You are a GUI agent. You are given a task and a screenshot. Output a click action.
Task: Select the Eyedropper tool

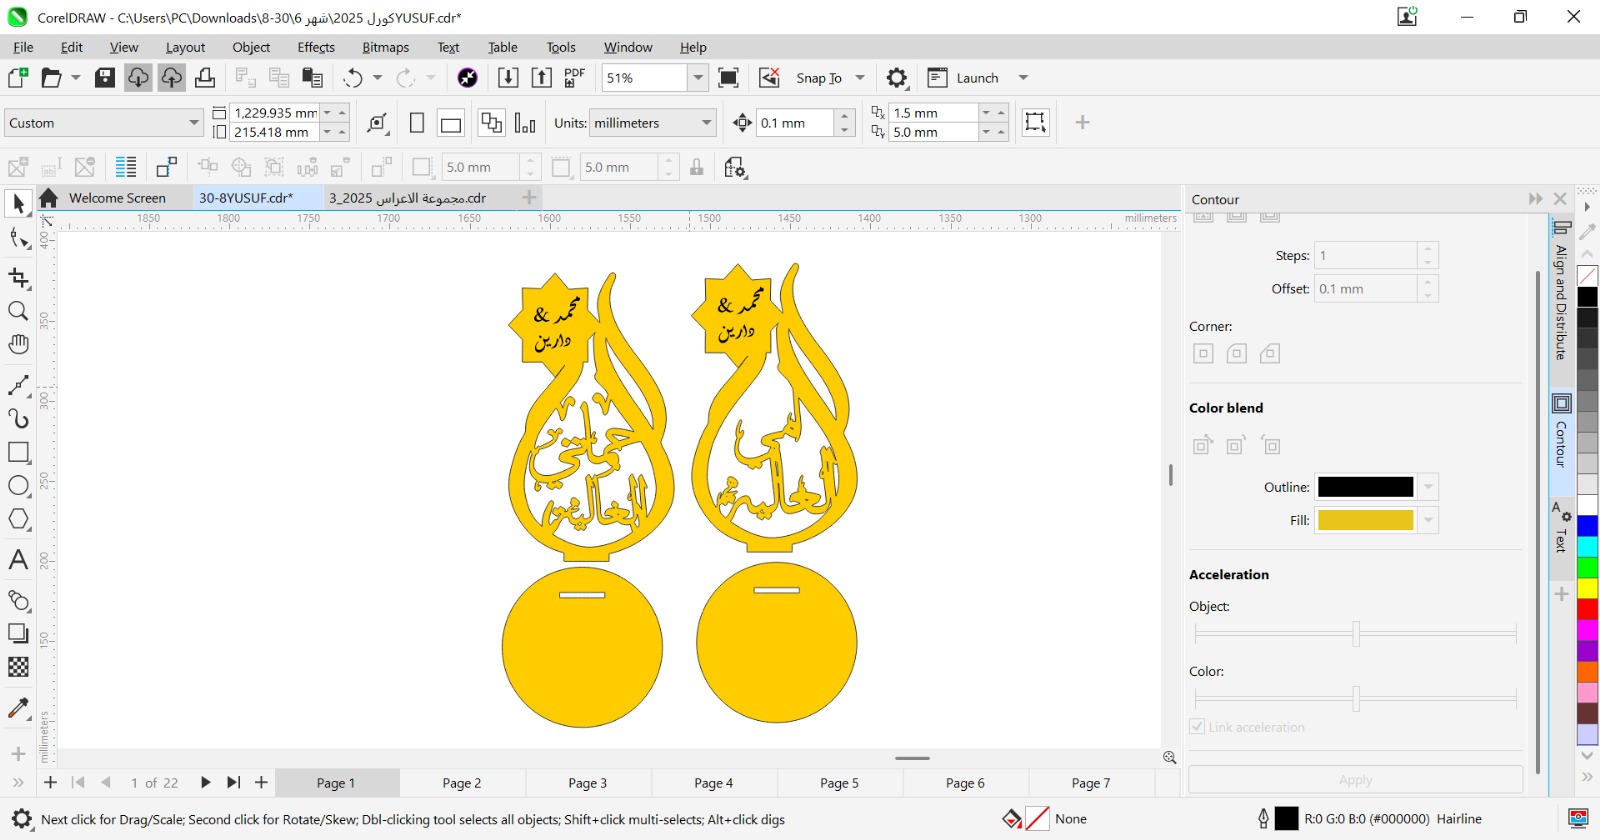(x=18, y=709)
